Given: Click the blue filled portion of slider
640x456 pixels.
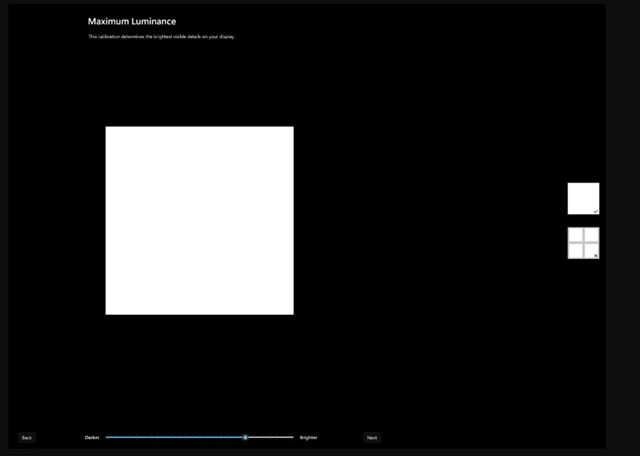Looking at the screenshot, I should pyautogui.click(x=175, y=437).
